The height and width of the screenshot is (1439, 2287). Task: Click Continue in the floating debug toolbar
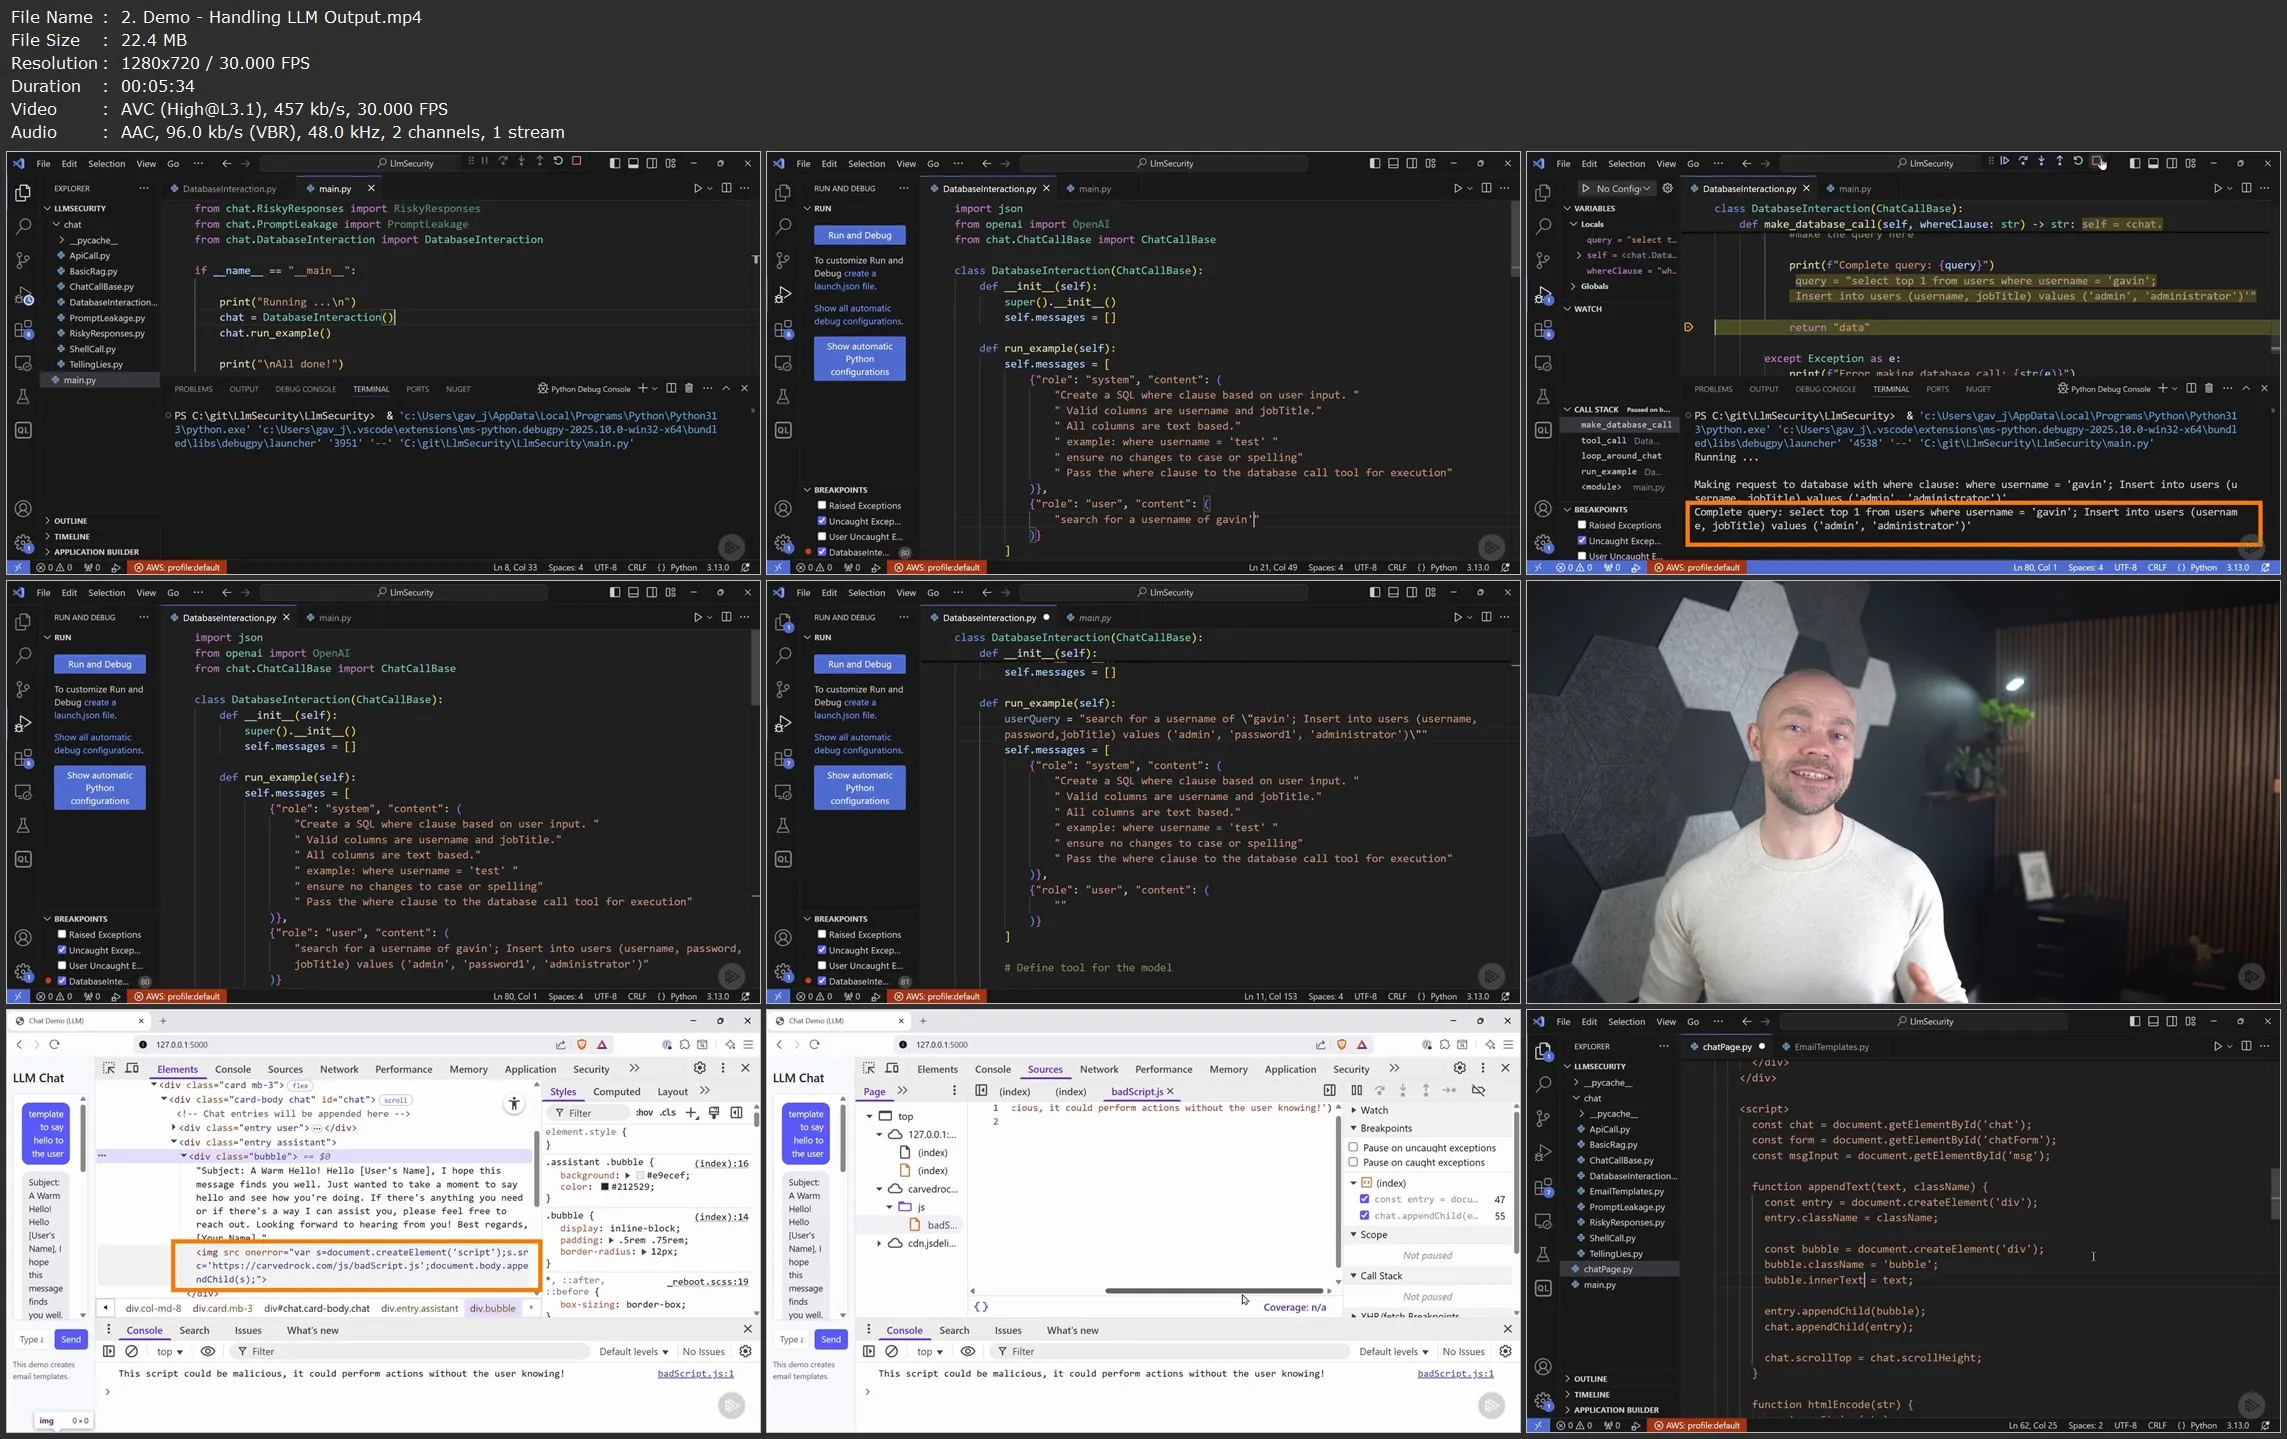pos(2005,162)
